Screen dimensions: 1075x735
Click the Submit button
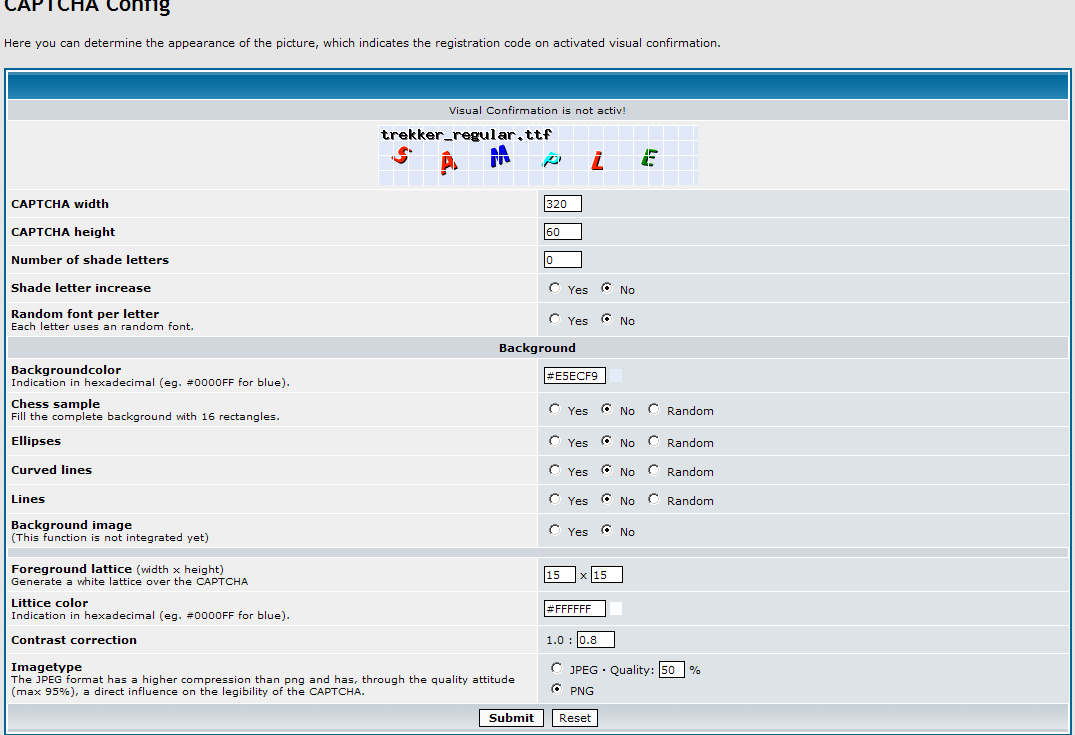511,718
